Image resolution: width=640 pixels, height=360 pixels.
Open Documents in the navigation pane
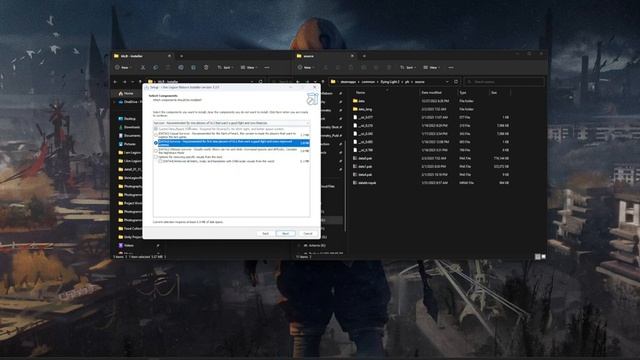(x=129, y=136)
